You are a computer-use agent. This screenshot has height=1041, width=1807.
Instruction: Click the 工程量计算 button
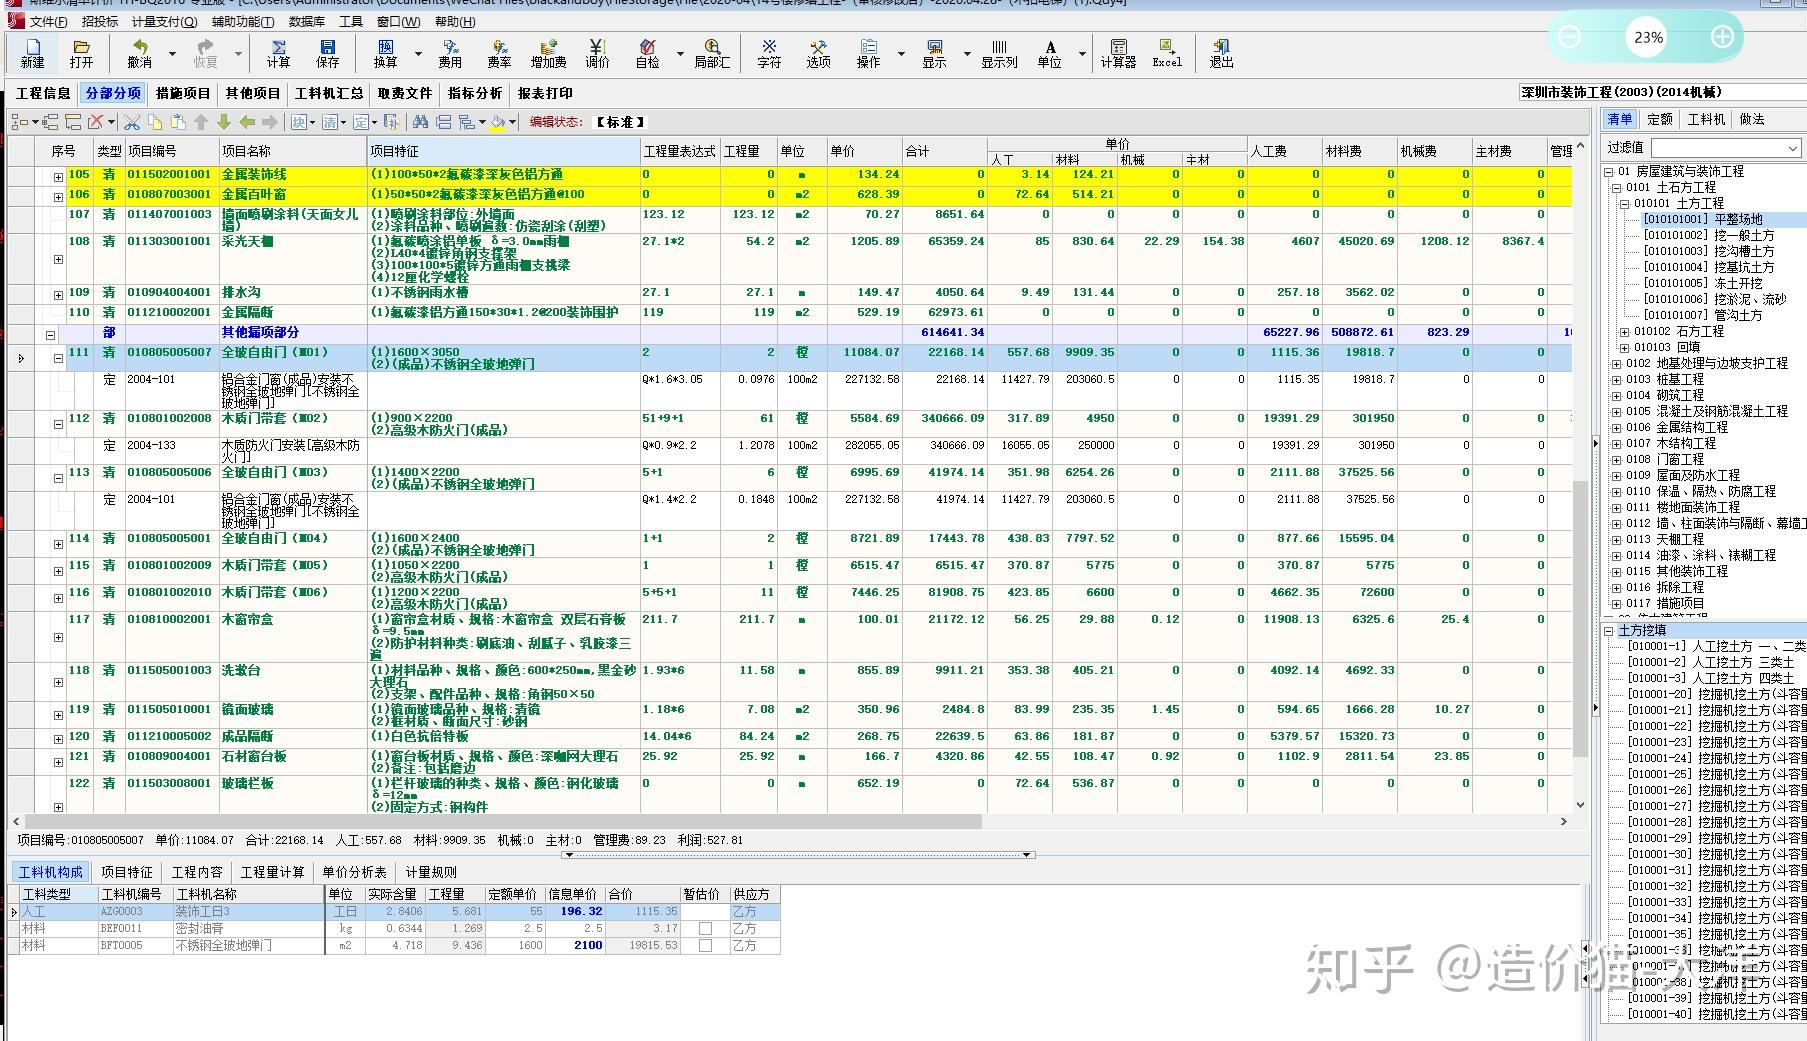click(272, 871)
